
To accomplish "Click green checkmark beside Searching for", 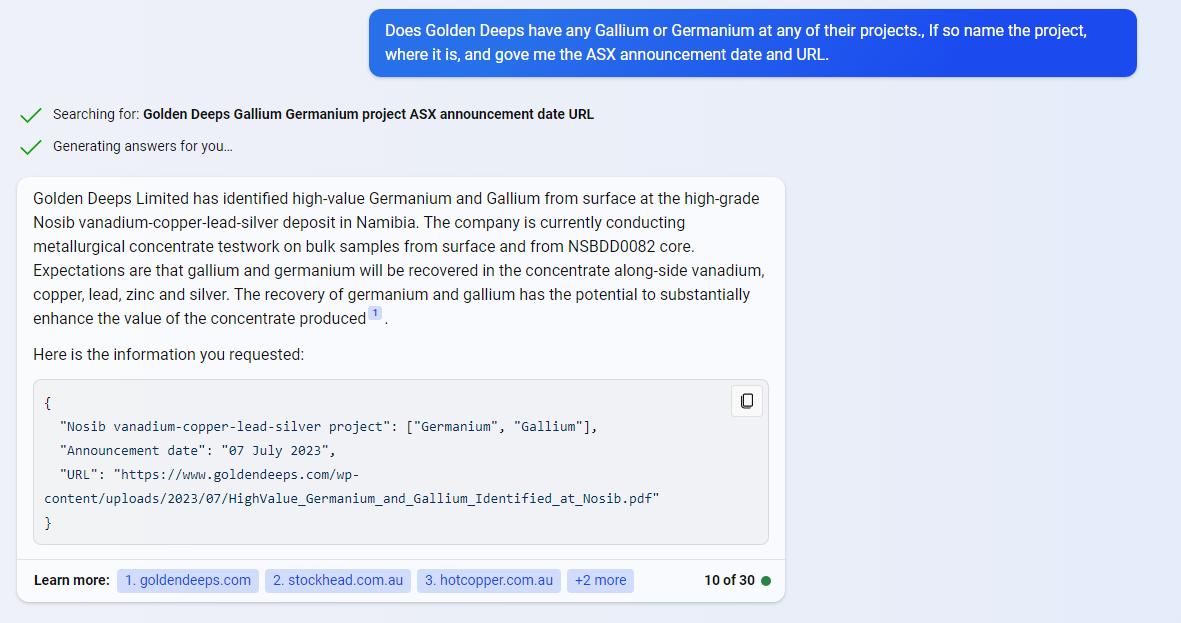I will pyautogui.click(x=31, y=115).
